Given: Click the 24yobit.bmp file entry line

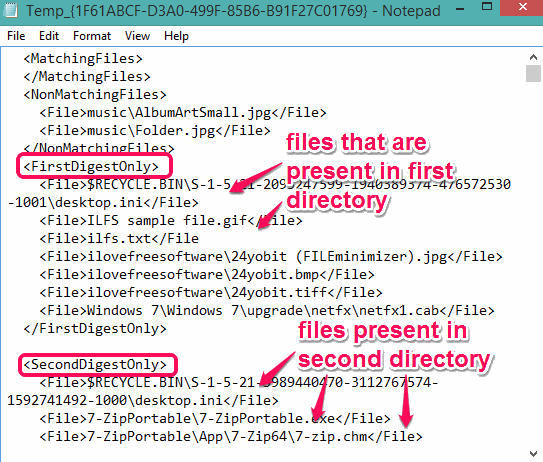Looking at the screenshot, I should click(207, 275).
